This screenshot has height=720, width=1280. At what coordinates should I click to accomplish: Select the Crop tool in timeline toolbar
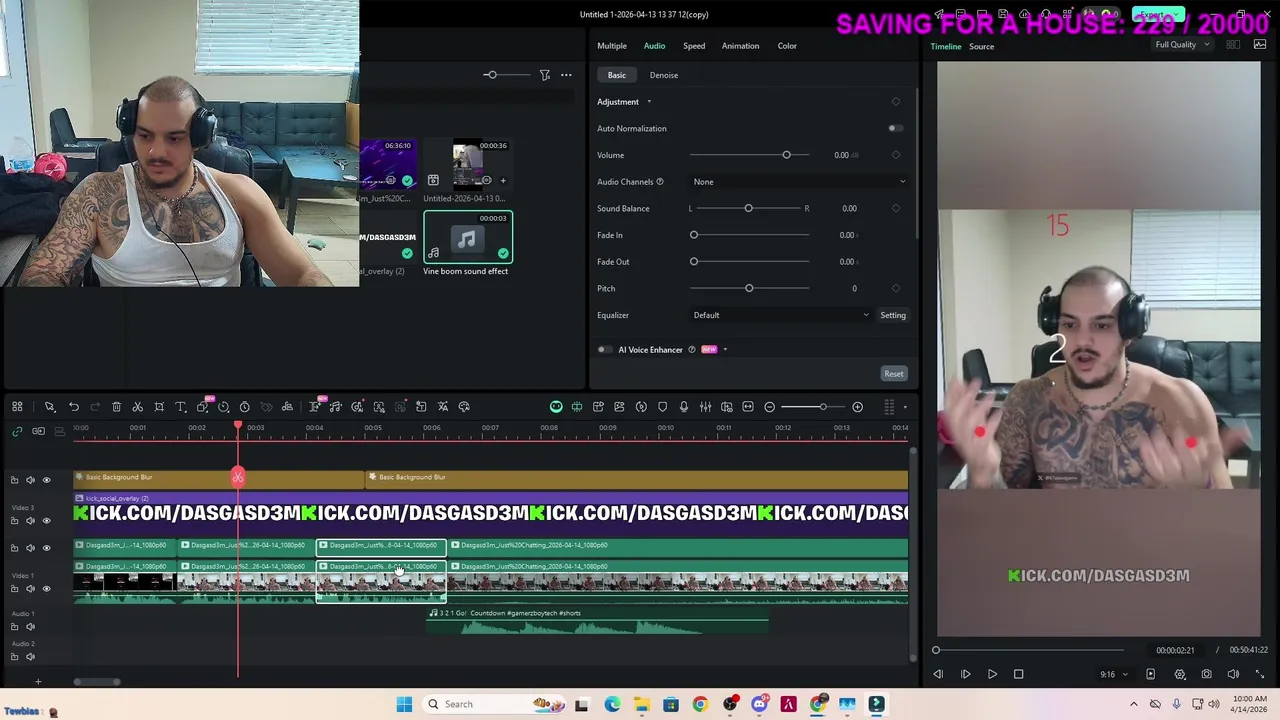point(159,407)
